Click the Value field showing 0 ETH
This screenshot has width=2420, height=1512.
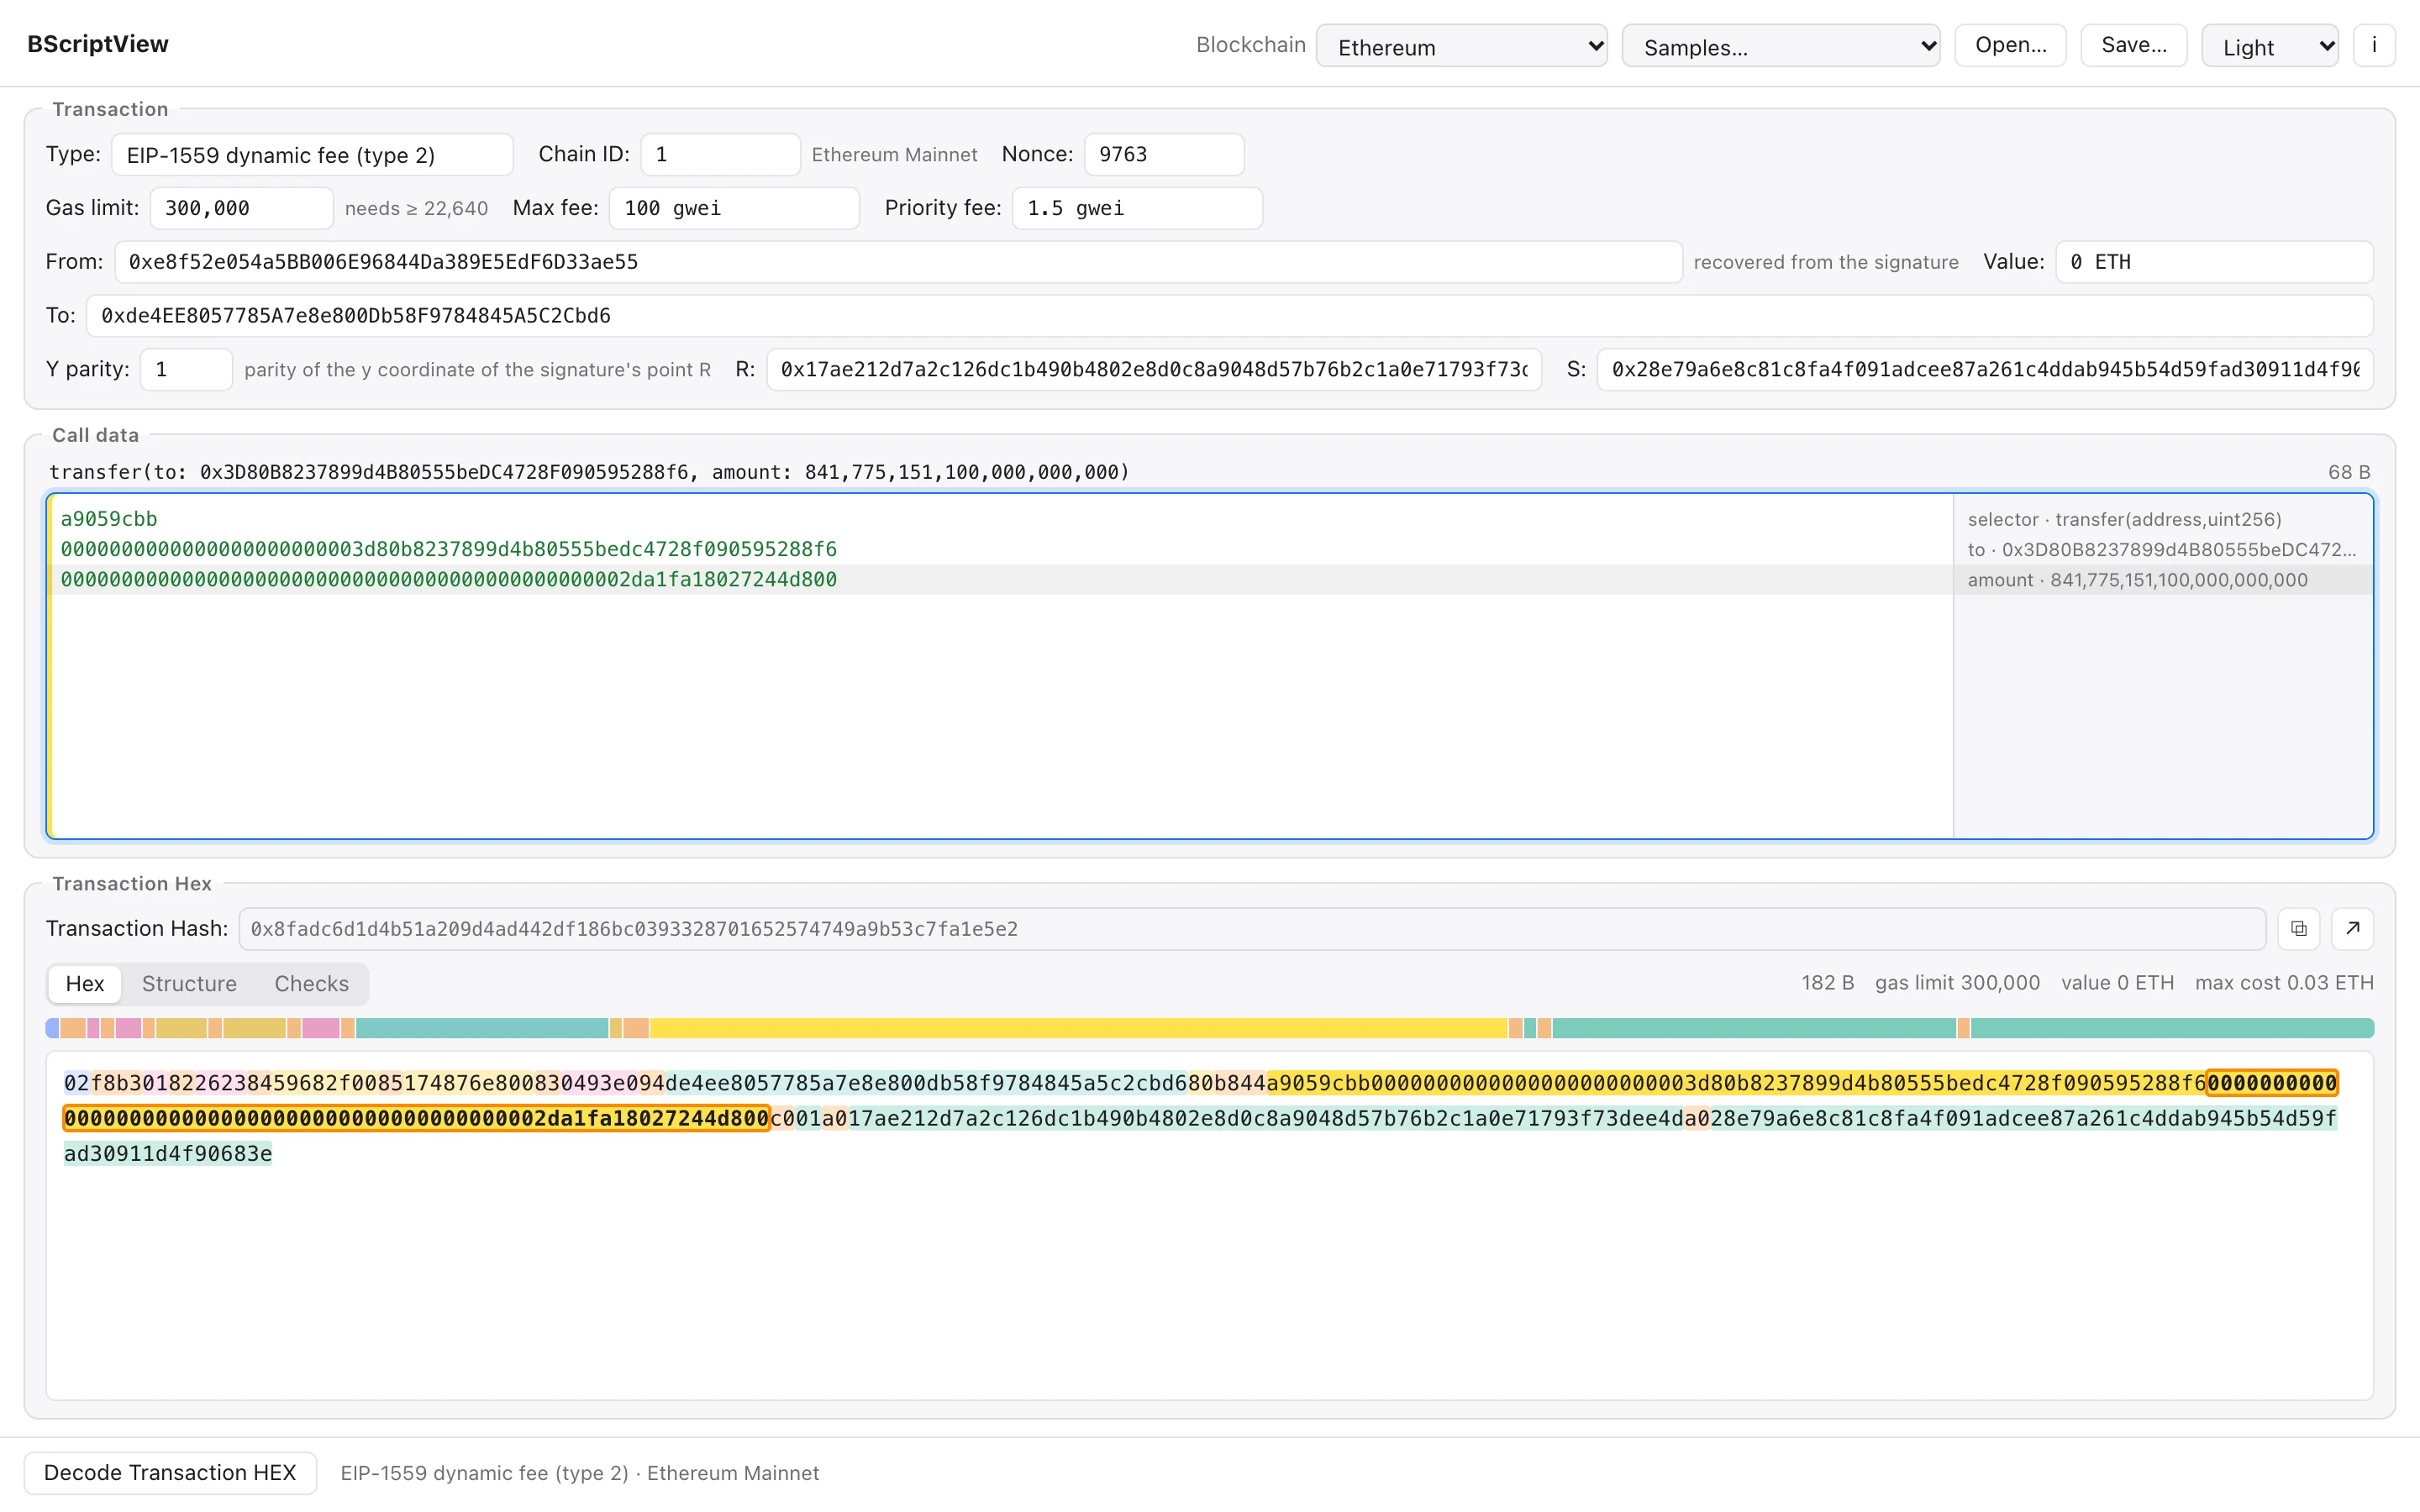coord(2214,262)
